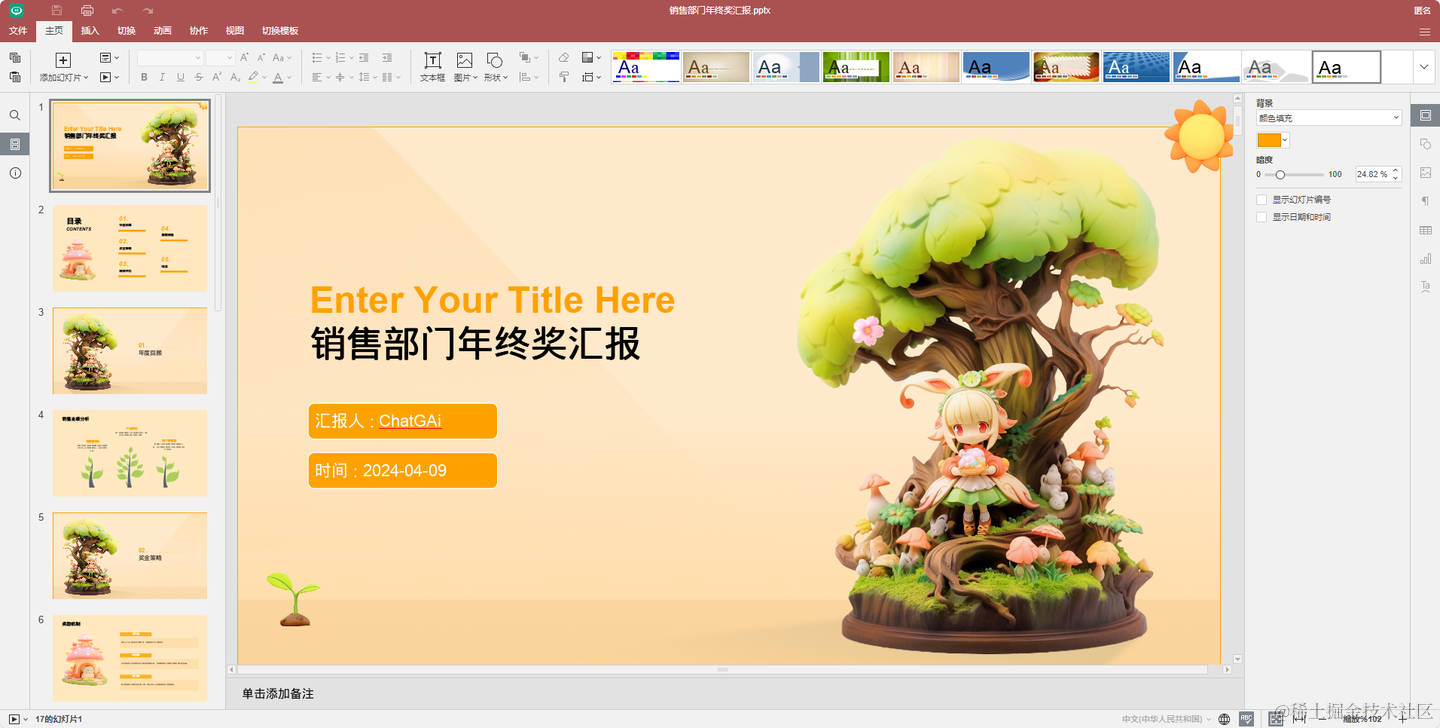The height and width of the screenshot is (728, 1440).
Task: Switch to the 切换 tab
Action: click(126, 31)
